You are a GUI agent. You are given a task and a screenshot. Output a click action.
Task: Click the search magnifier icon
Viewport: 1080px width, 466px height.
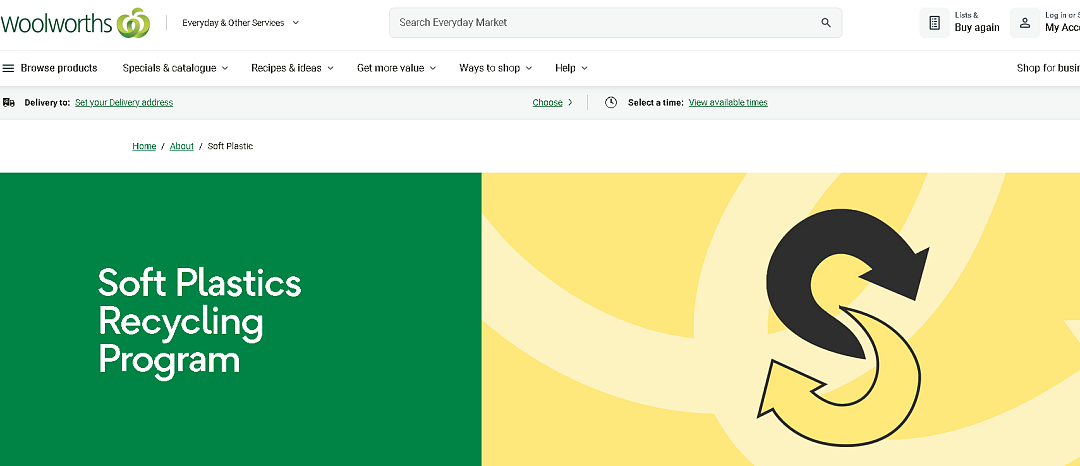click(x=826, y=23)
